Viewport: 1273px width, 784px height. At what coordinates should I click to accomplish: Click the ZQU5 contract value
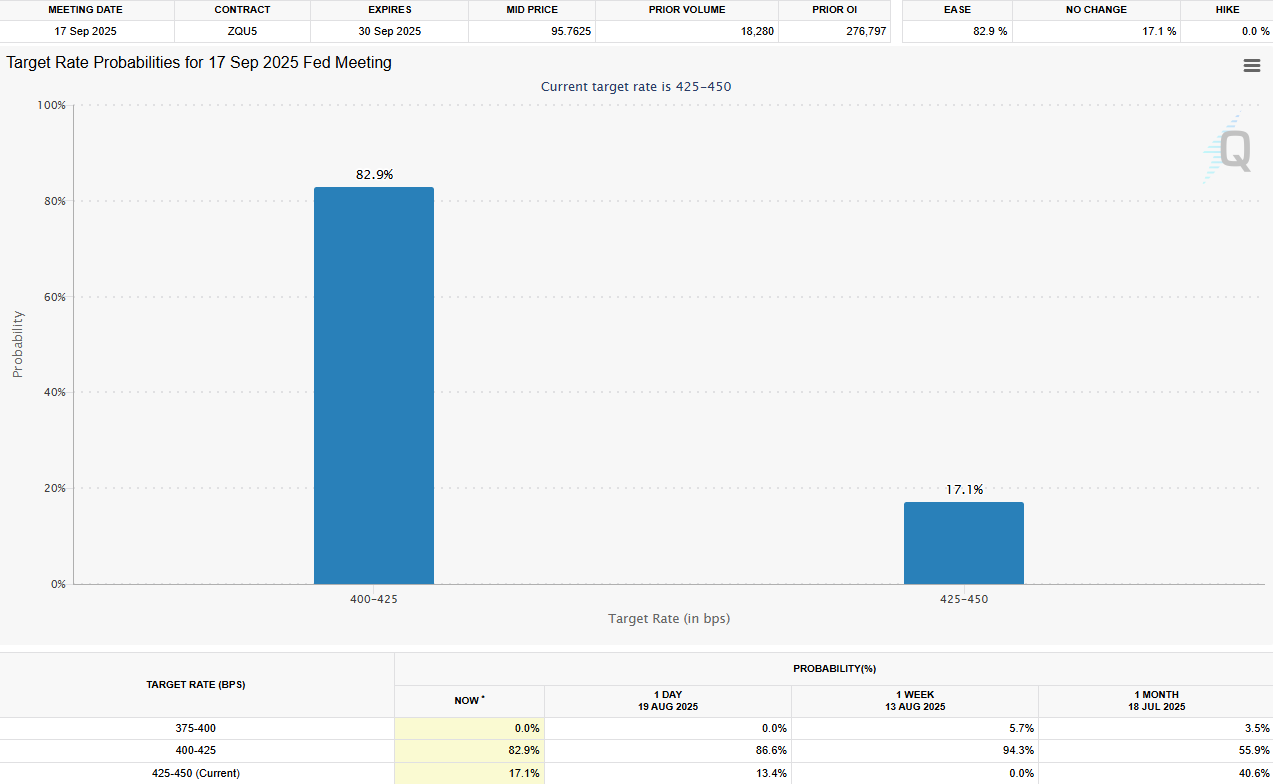pos(242,31)
